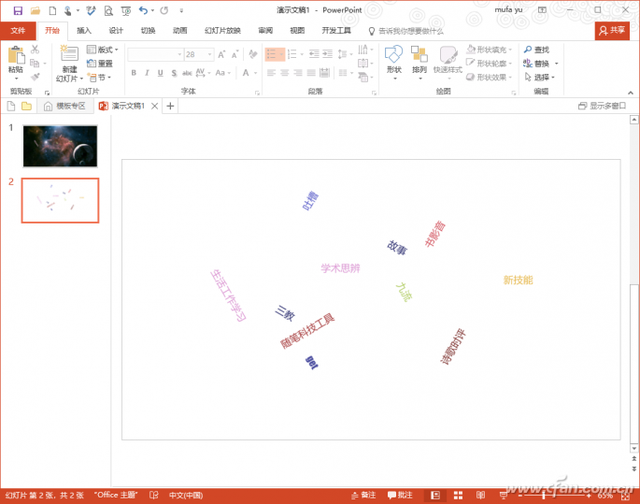
Task: Click the Redo icon in title bar
Action: 164,11
